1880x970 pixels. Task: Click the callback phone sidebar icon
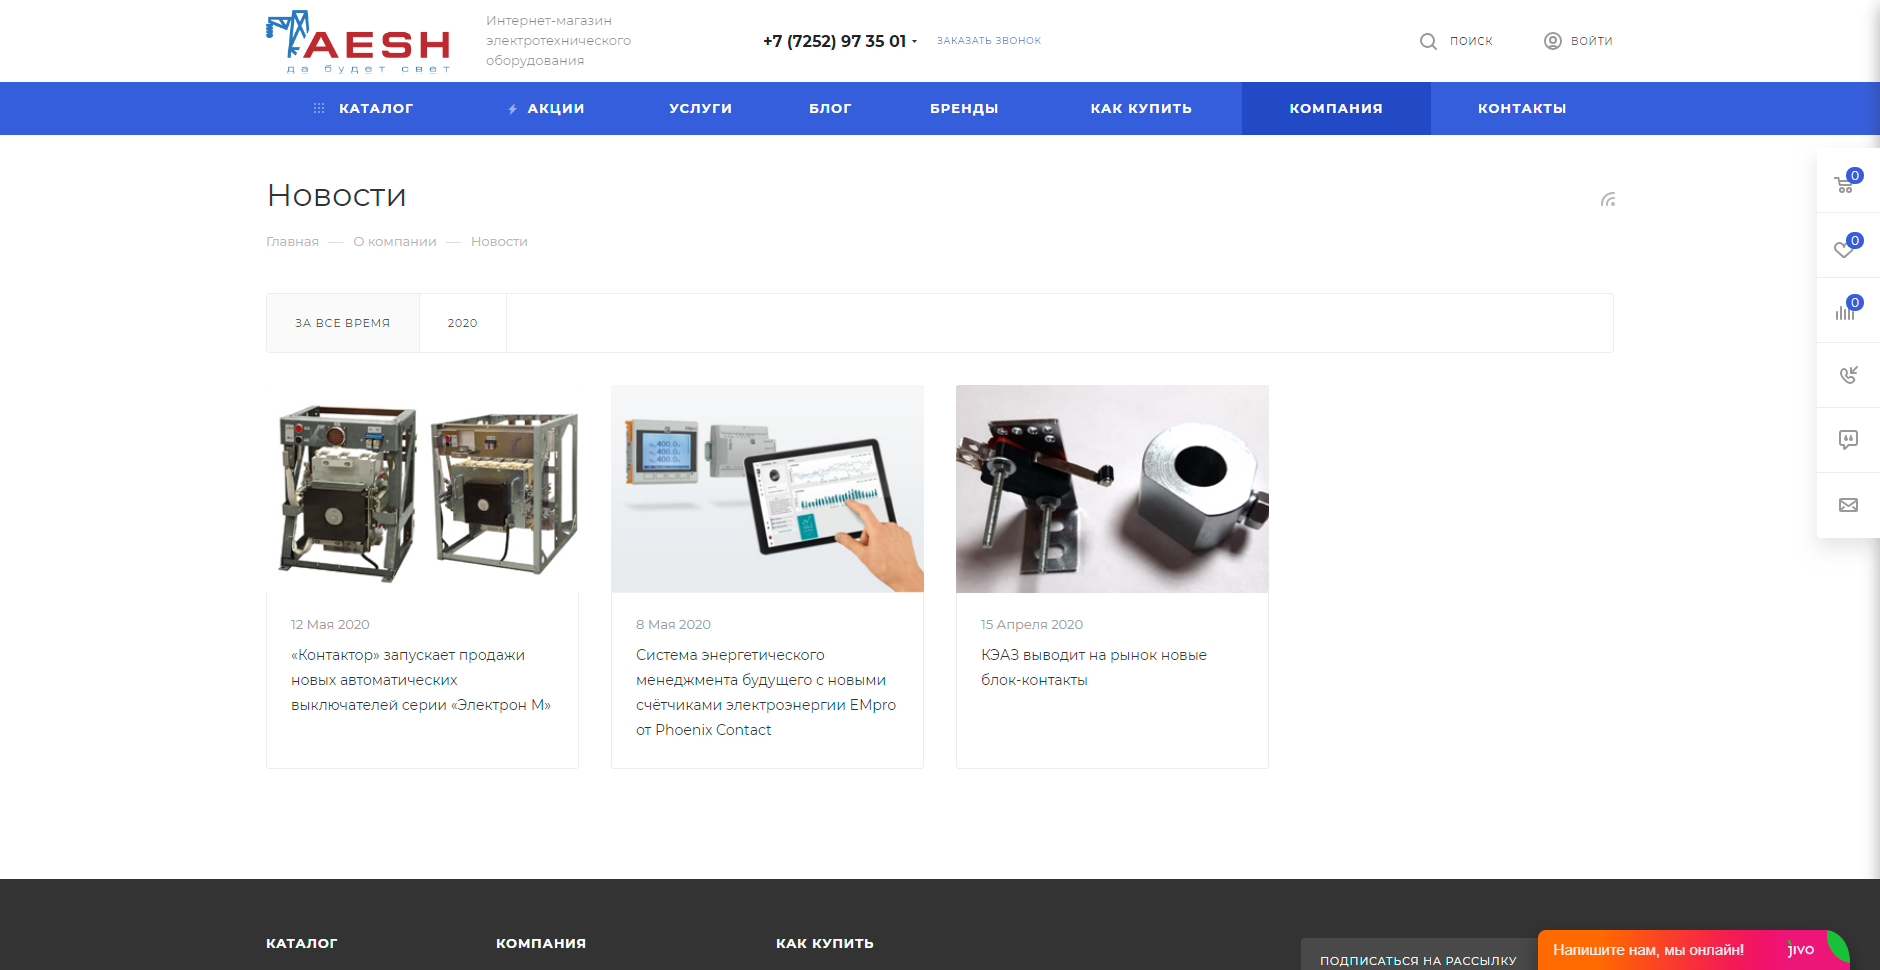[x=1848, y=375]
